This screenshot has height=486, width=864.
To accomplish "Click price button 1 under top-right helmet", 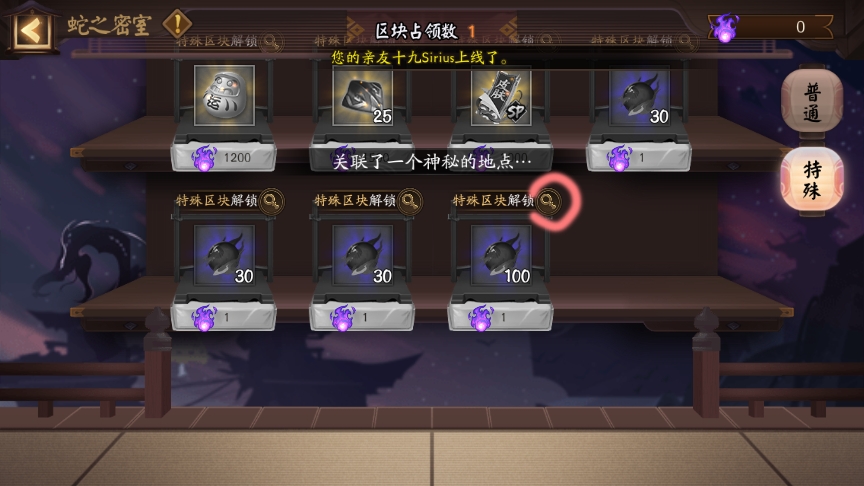I will (x=639, y=158).
